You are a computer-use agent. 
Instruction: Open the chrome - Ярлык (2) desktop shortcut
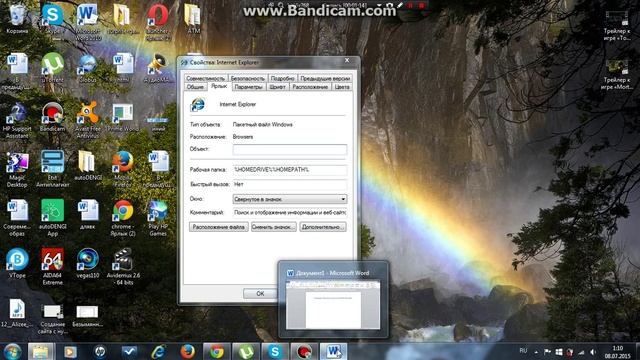pos(123,218)
